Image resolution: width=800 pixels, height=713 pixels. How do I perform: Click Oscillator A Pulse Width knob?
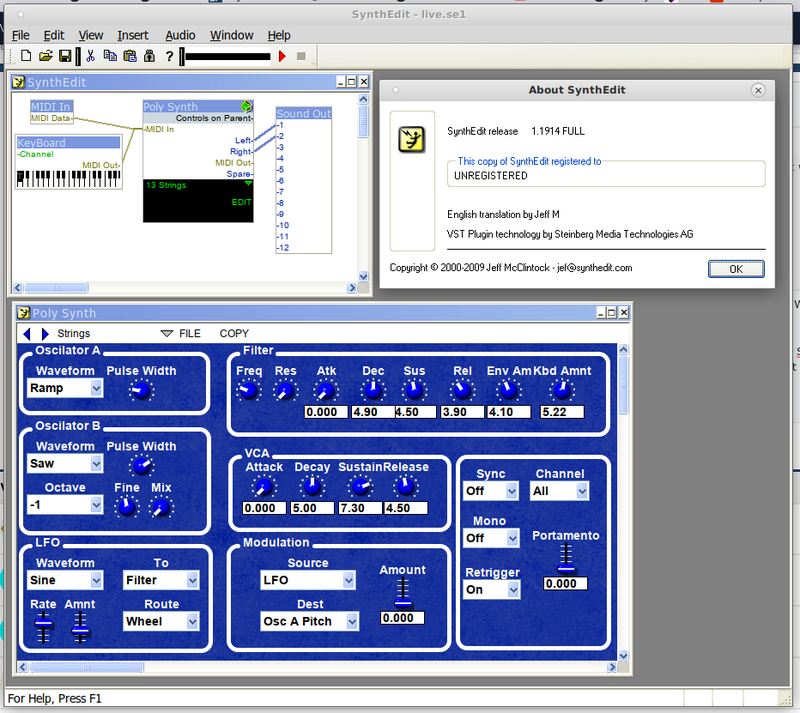click(141, 391)
